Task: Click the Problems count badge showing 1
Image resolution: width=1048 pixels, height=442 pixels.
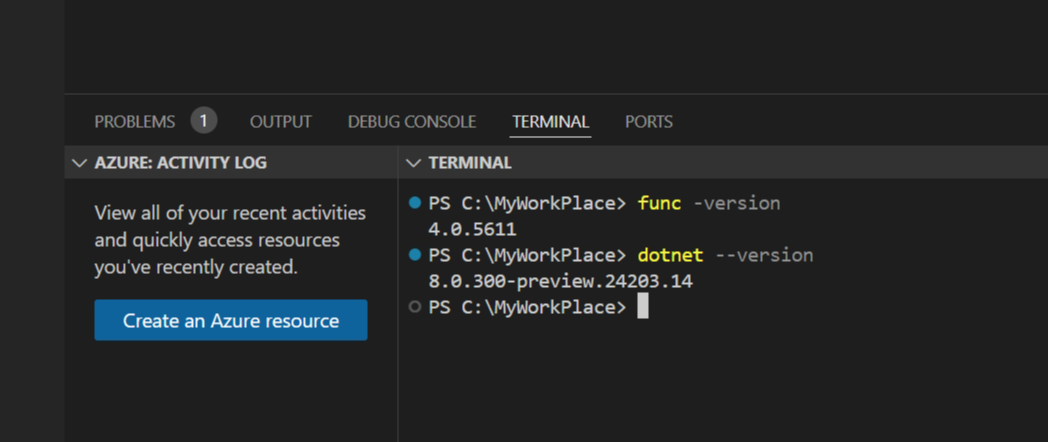Action: coord(204,121)
